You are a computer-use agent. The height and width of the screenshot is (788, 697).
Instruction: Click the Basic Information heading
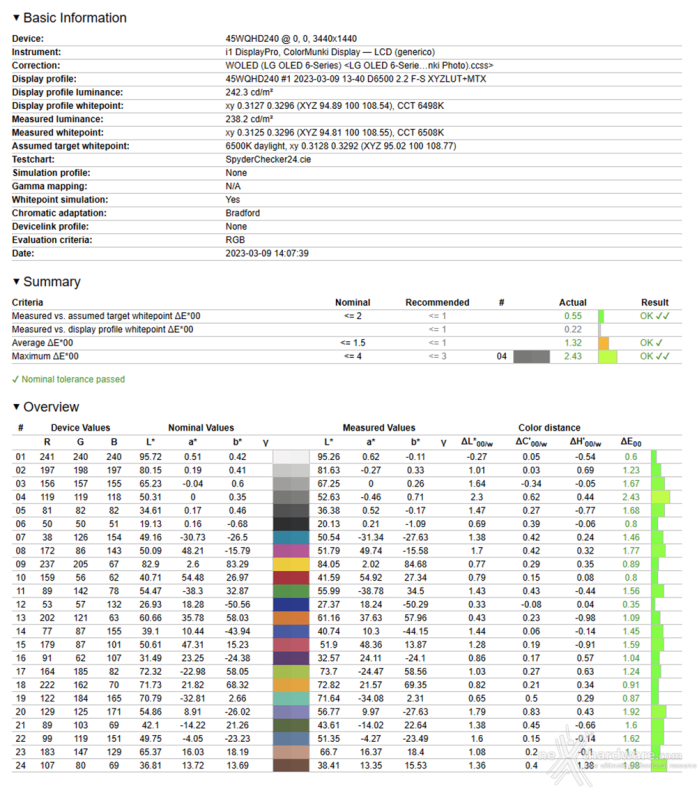point(75,18)
